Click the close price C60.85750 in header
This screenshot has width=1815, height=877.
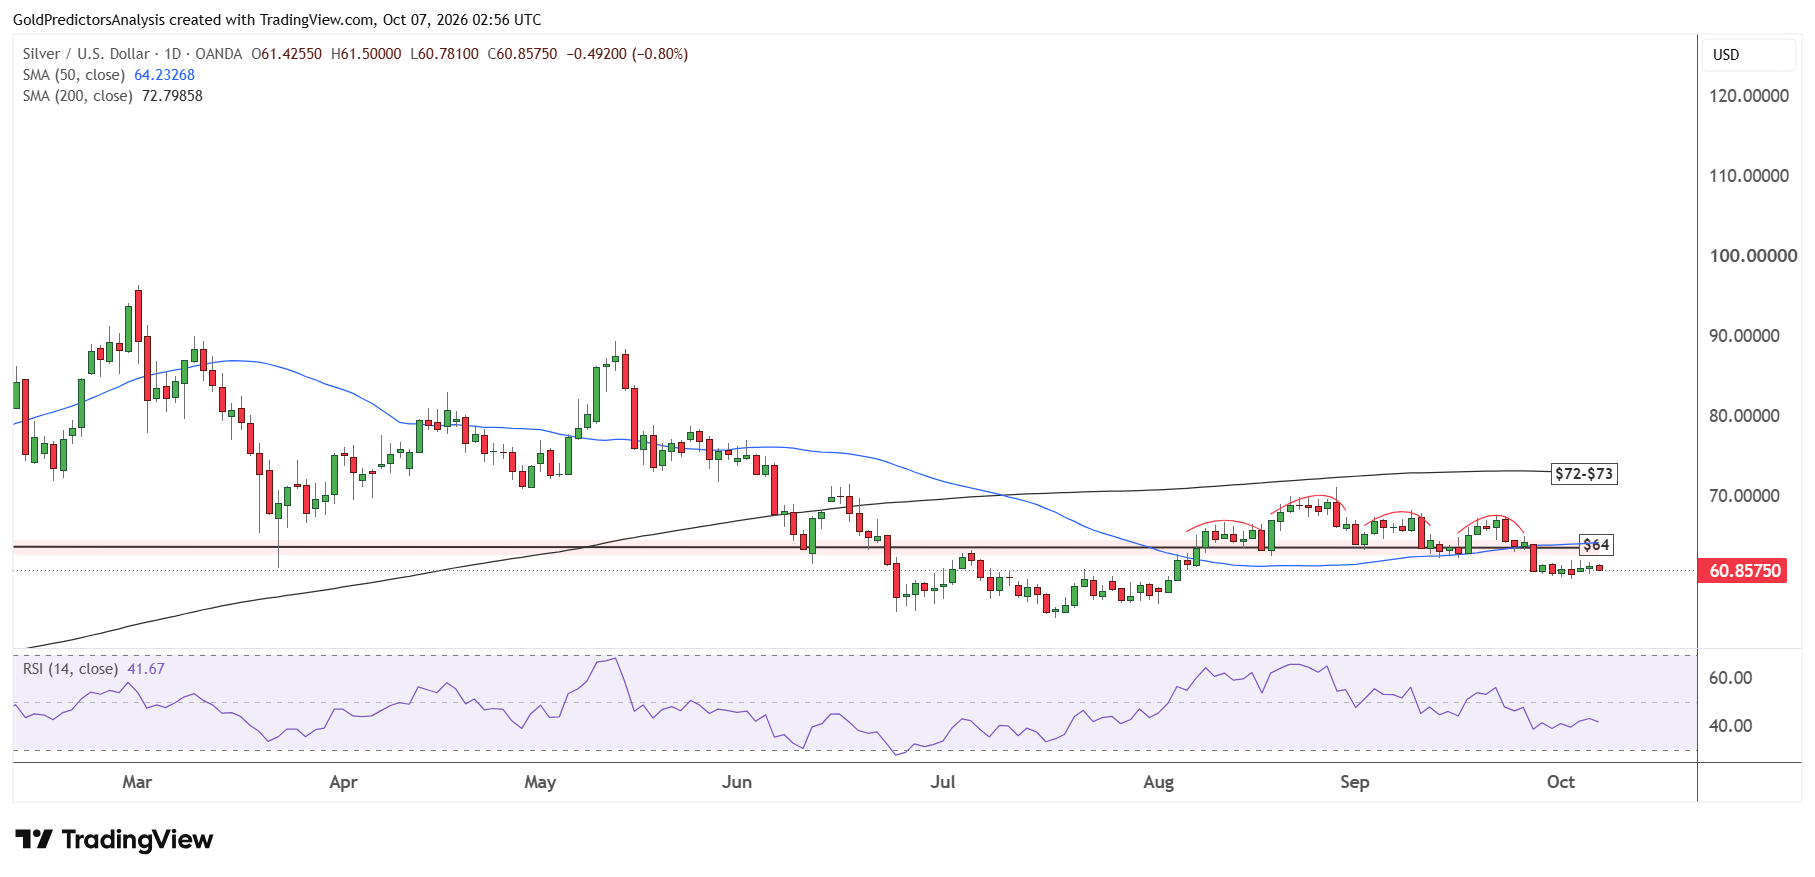[522, 54]
